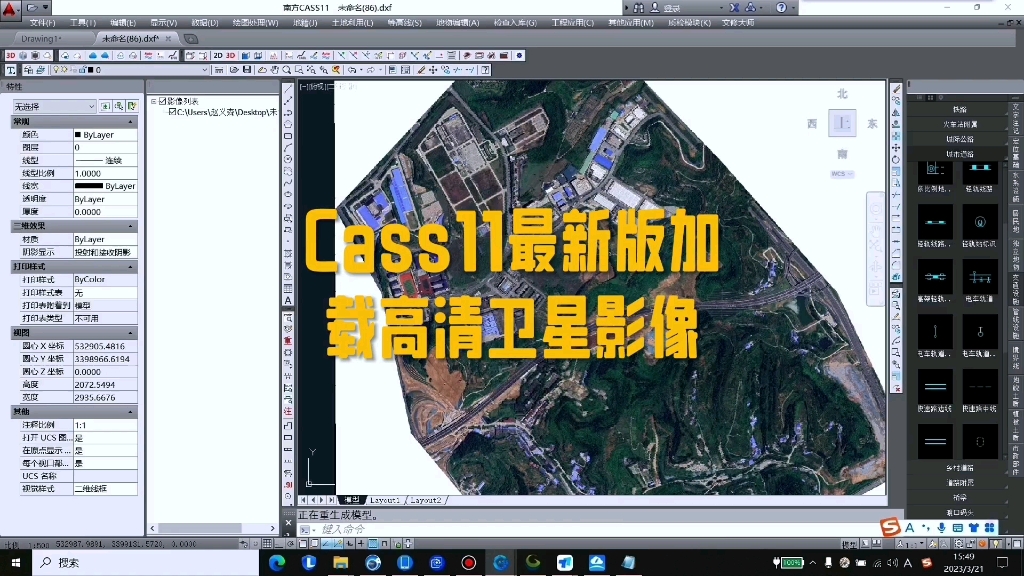Click the red record icon in taskbar

tap(468, 562)
